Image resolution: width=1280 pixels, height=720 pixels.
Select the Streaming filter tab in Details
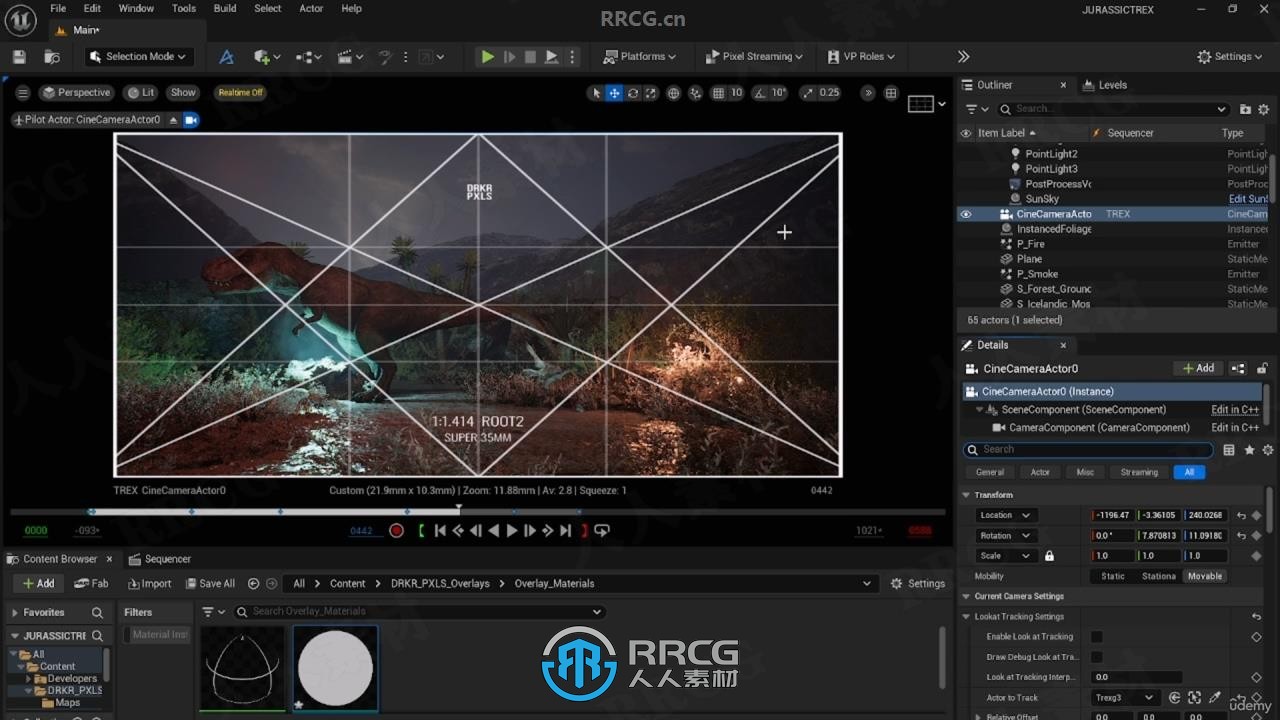click(1139, 472)
